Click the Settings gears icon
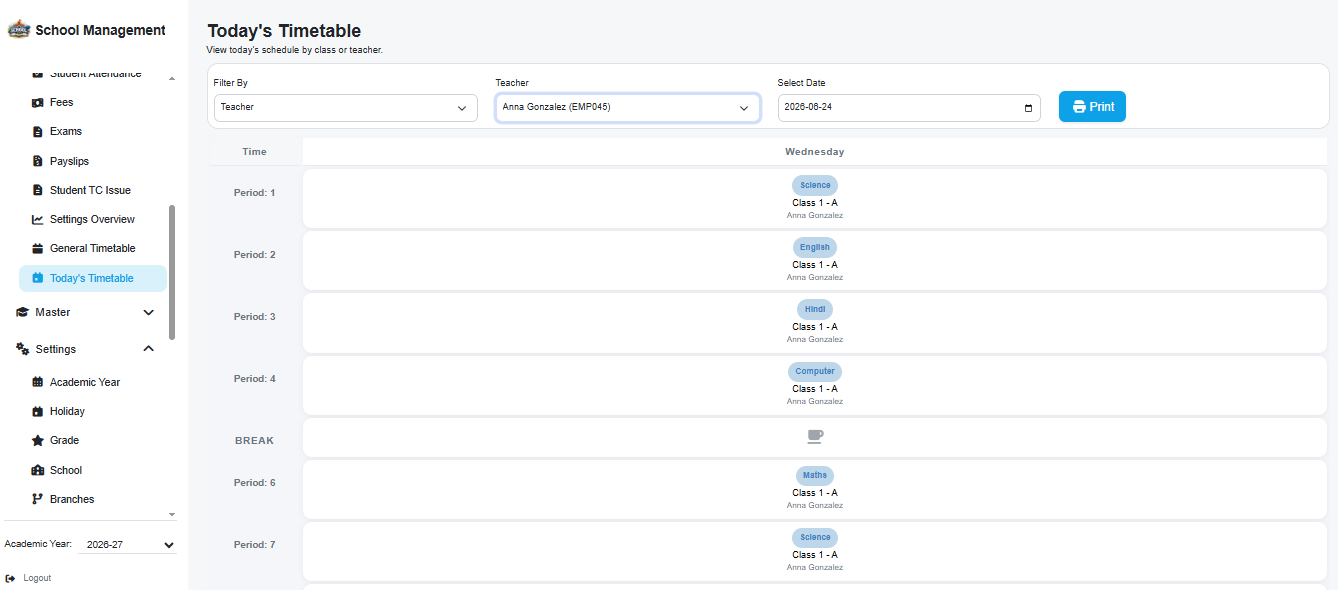The image size is (1338, 590). tap(23, 349)
